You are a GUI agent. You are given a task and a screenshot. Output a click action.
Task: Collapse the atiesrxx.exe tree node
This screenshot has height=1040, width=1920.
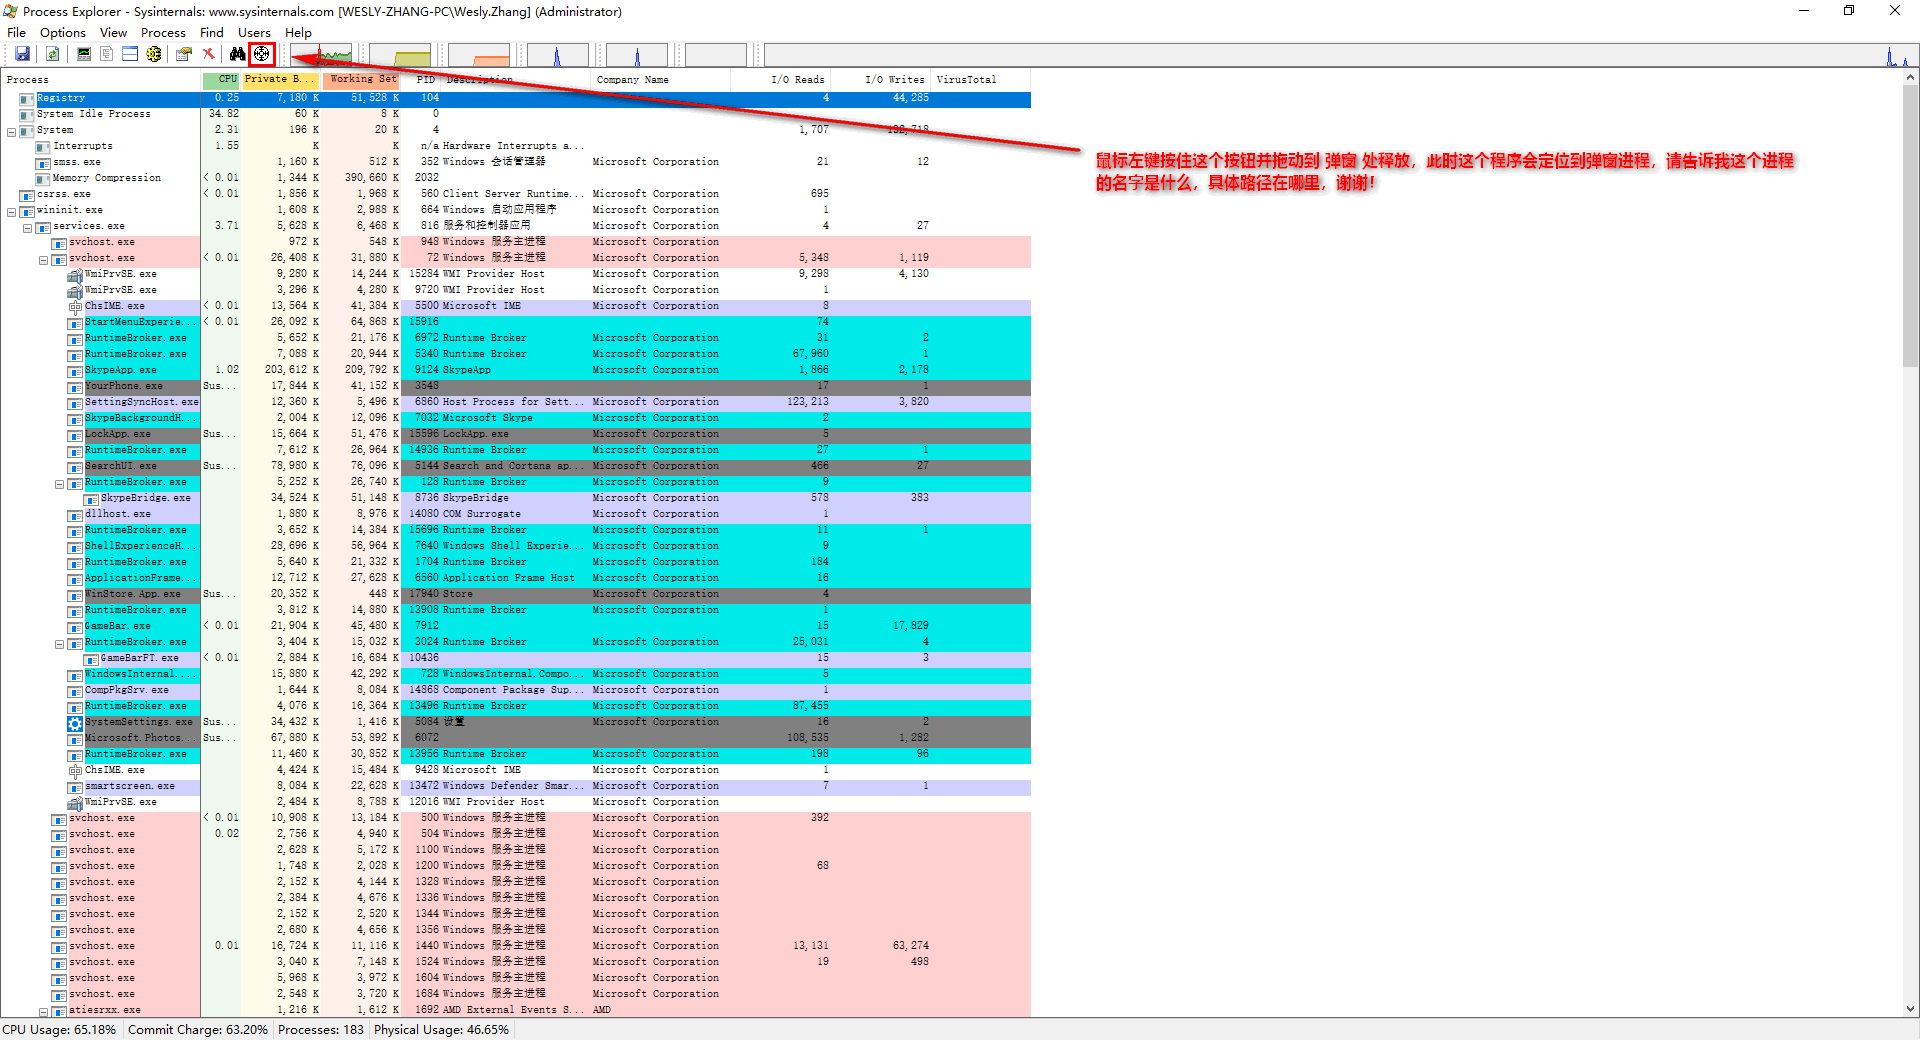point(44,1011)
